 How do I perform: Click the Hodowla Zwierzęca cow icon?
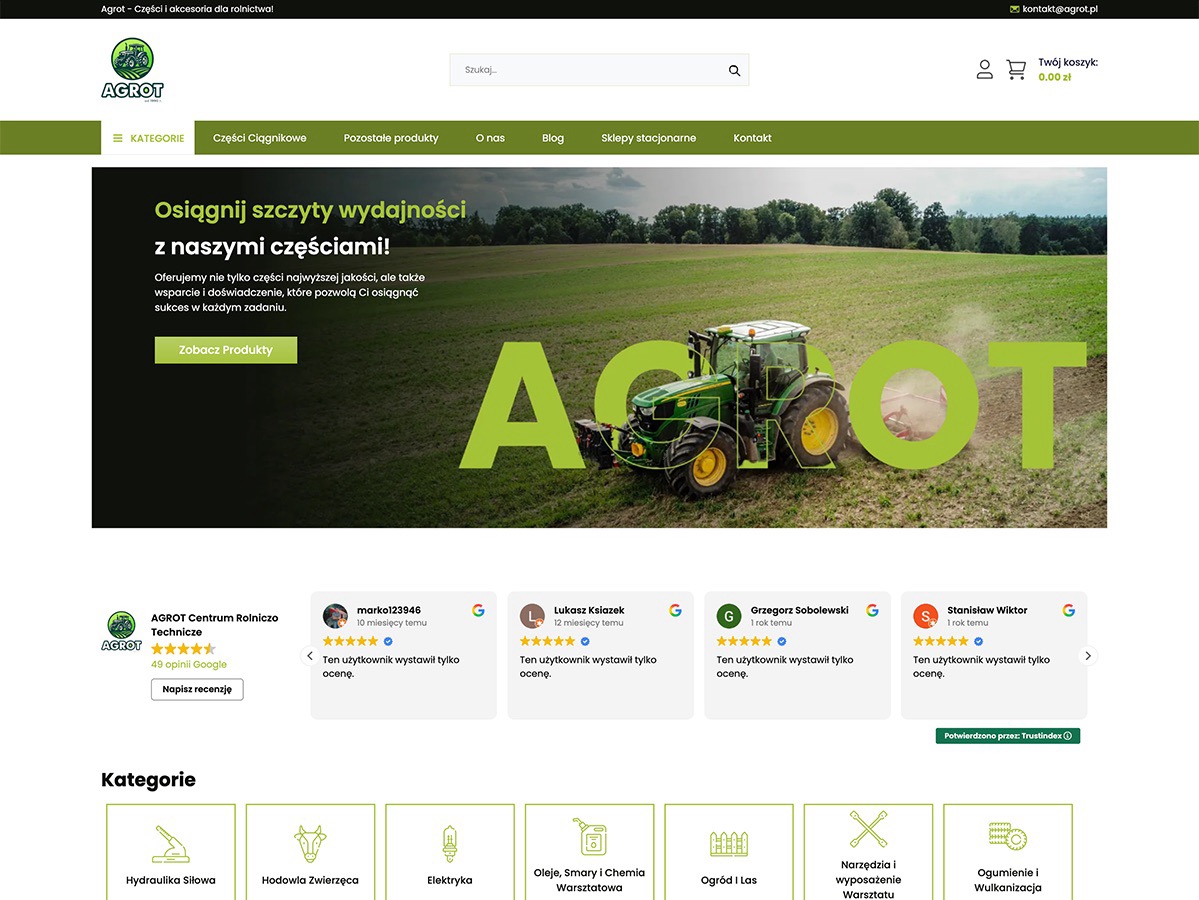(x=310, y=844)
